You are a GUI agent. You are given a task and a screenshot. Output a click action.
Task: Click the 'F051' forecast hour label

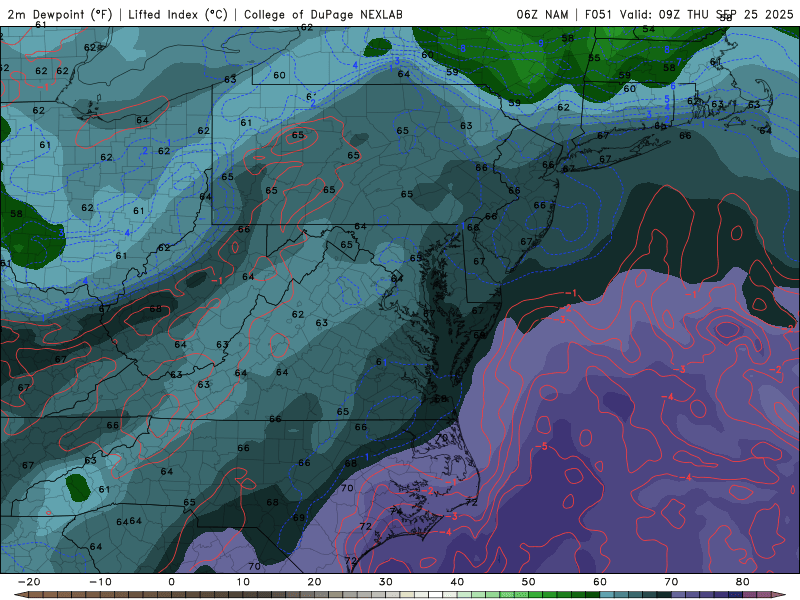tap(599, 15)
